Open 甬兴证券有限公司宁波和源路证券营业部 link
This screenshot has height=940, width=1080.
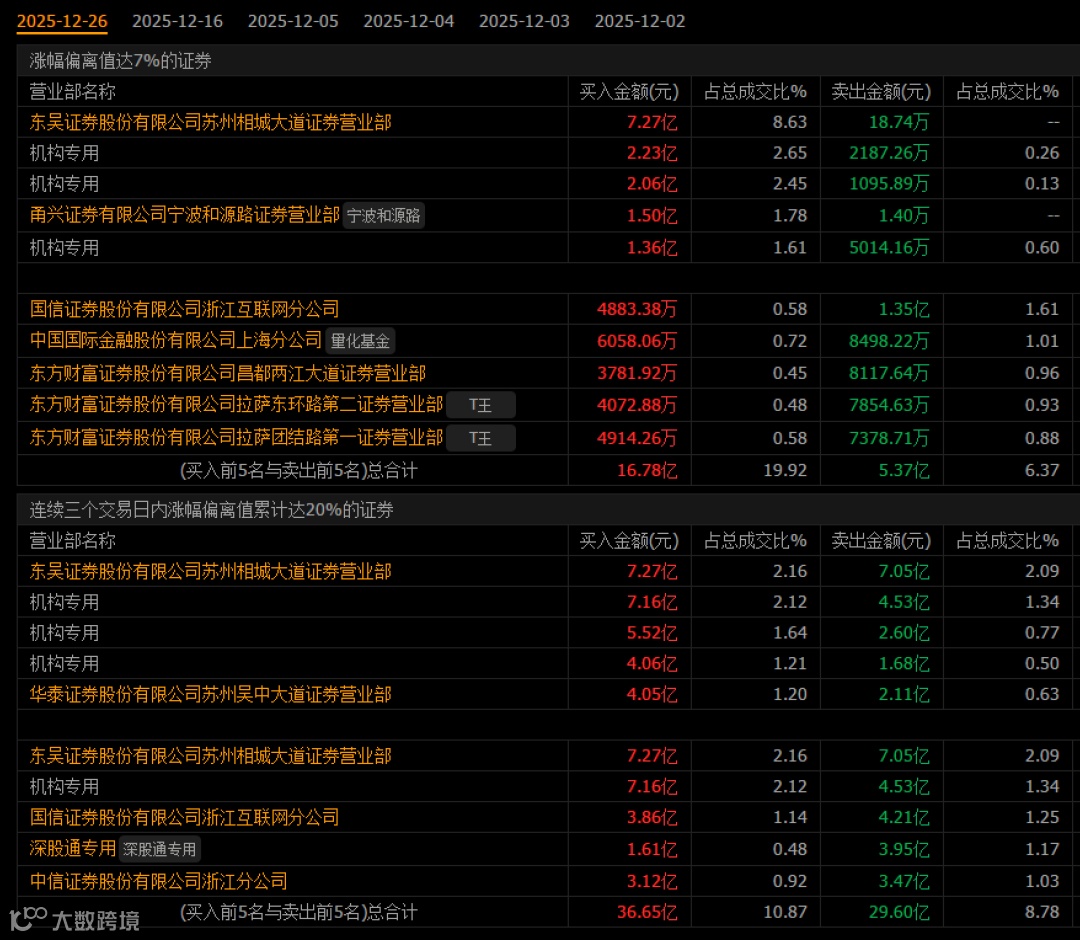click(x=185, y=216)
